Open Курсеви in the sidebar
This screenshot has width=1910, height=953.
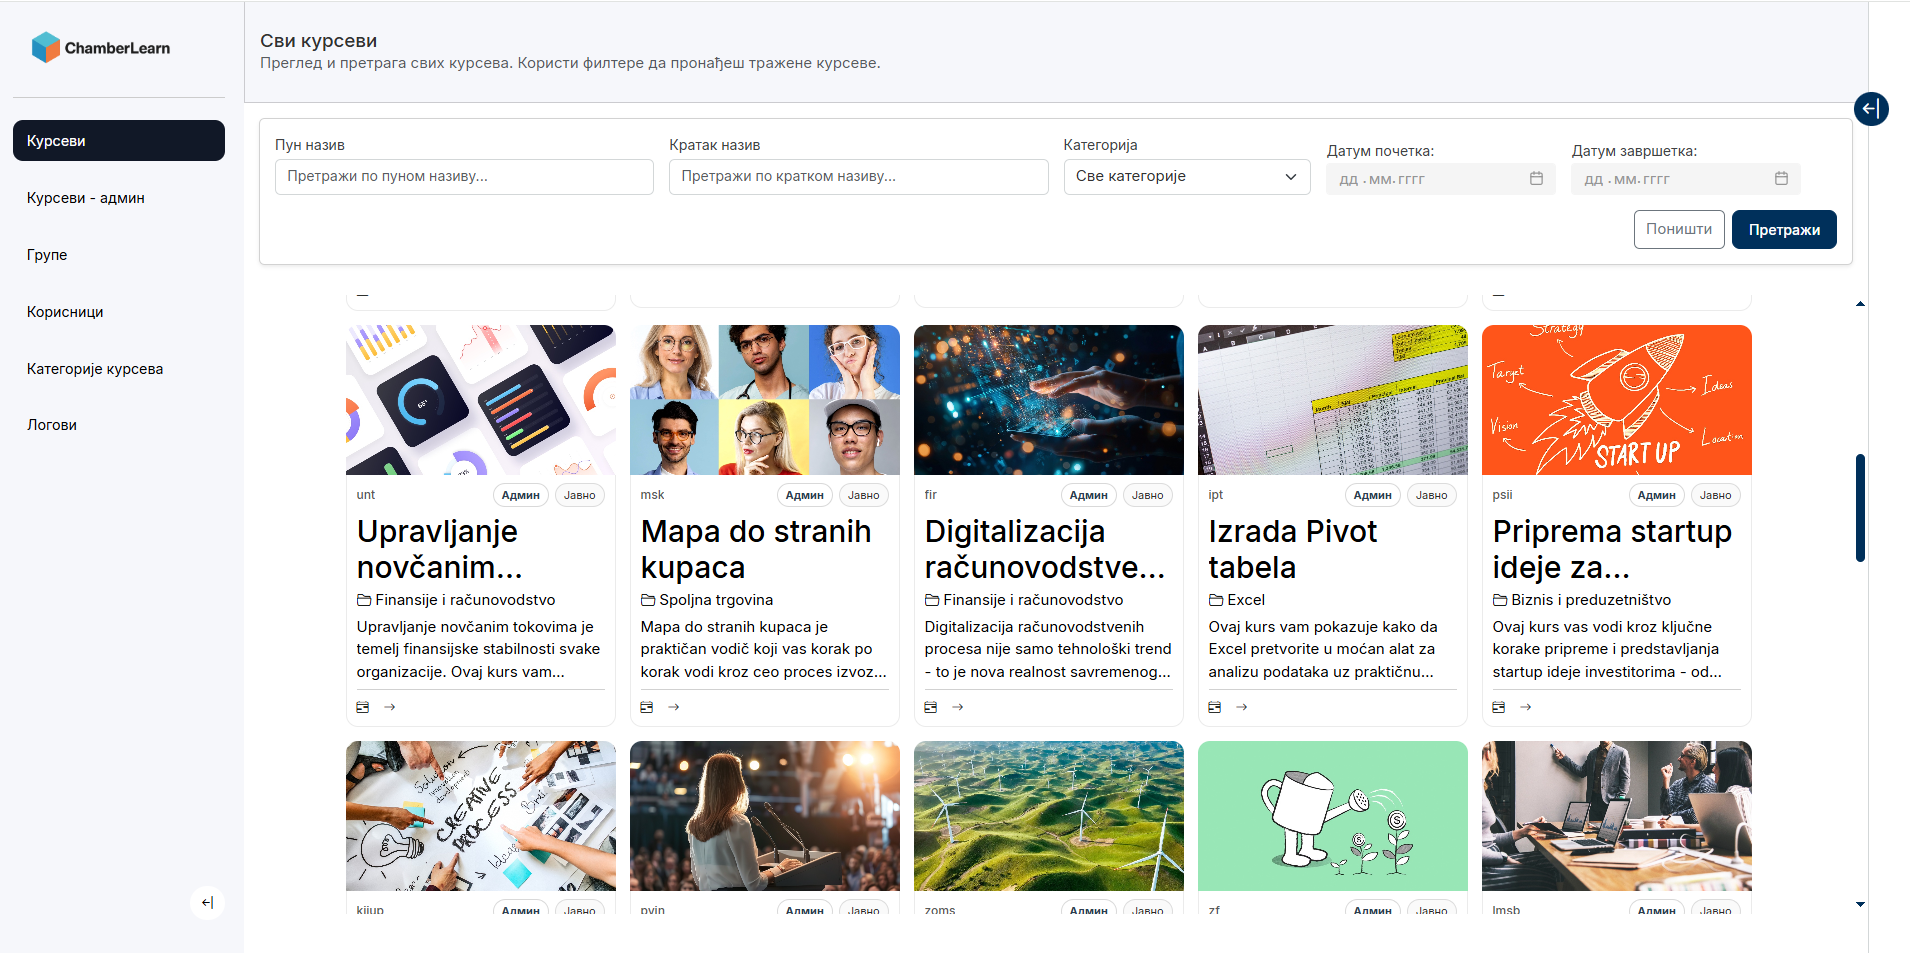(119, 141)
